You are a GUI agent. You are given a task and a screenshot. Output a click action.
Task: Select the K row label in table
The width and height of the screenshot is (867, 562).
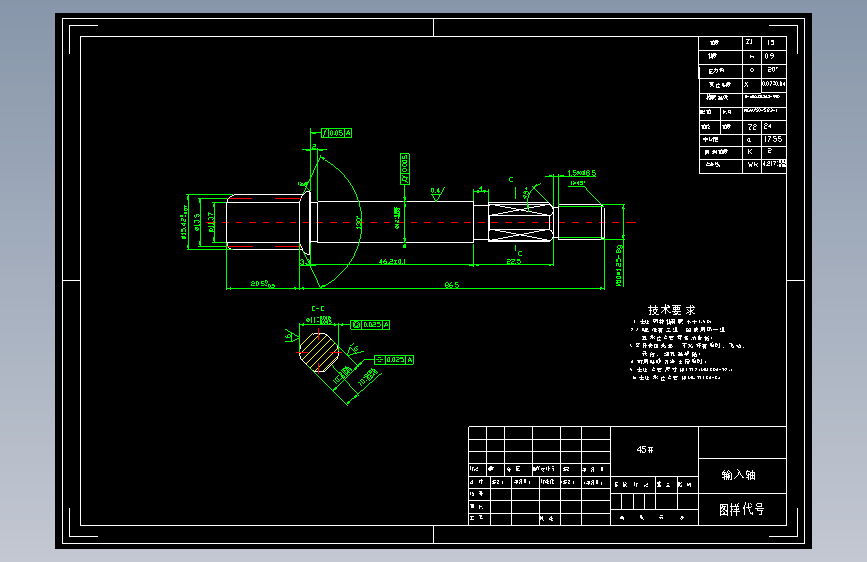pos(750,152)
